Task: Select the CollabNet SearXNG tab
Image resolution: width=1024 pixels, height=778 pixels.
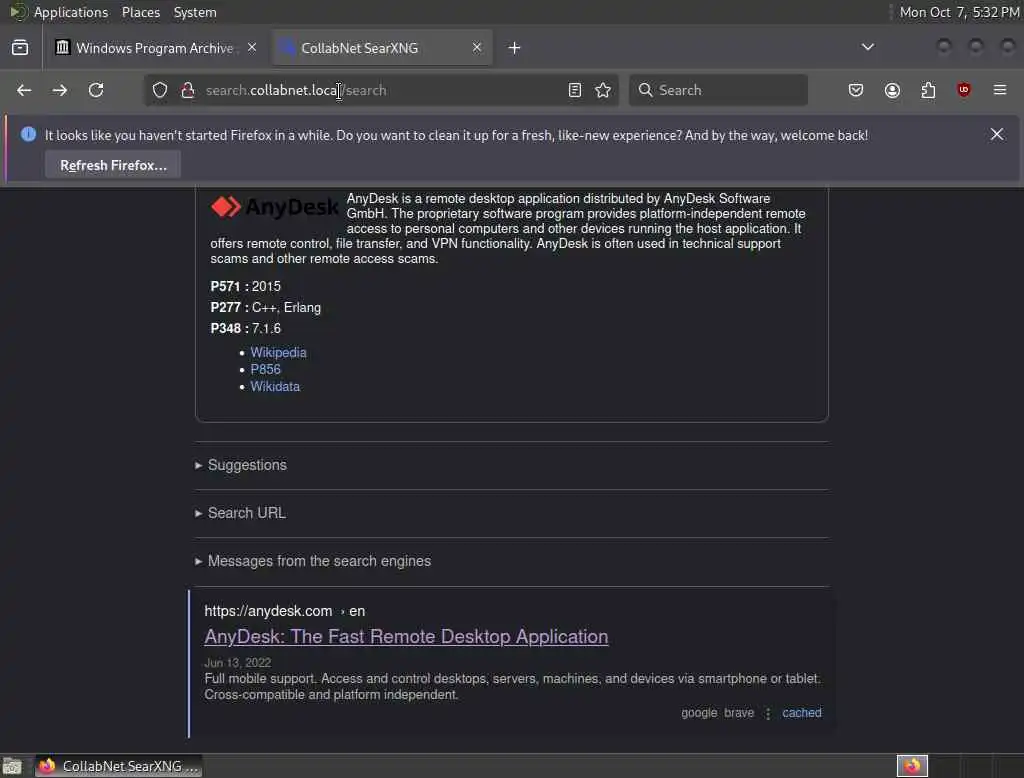Action: pyautogui.click(x=383, y=48)
